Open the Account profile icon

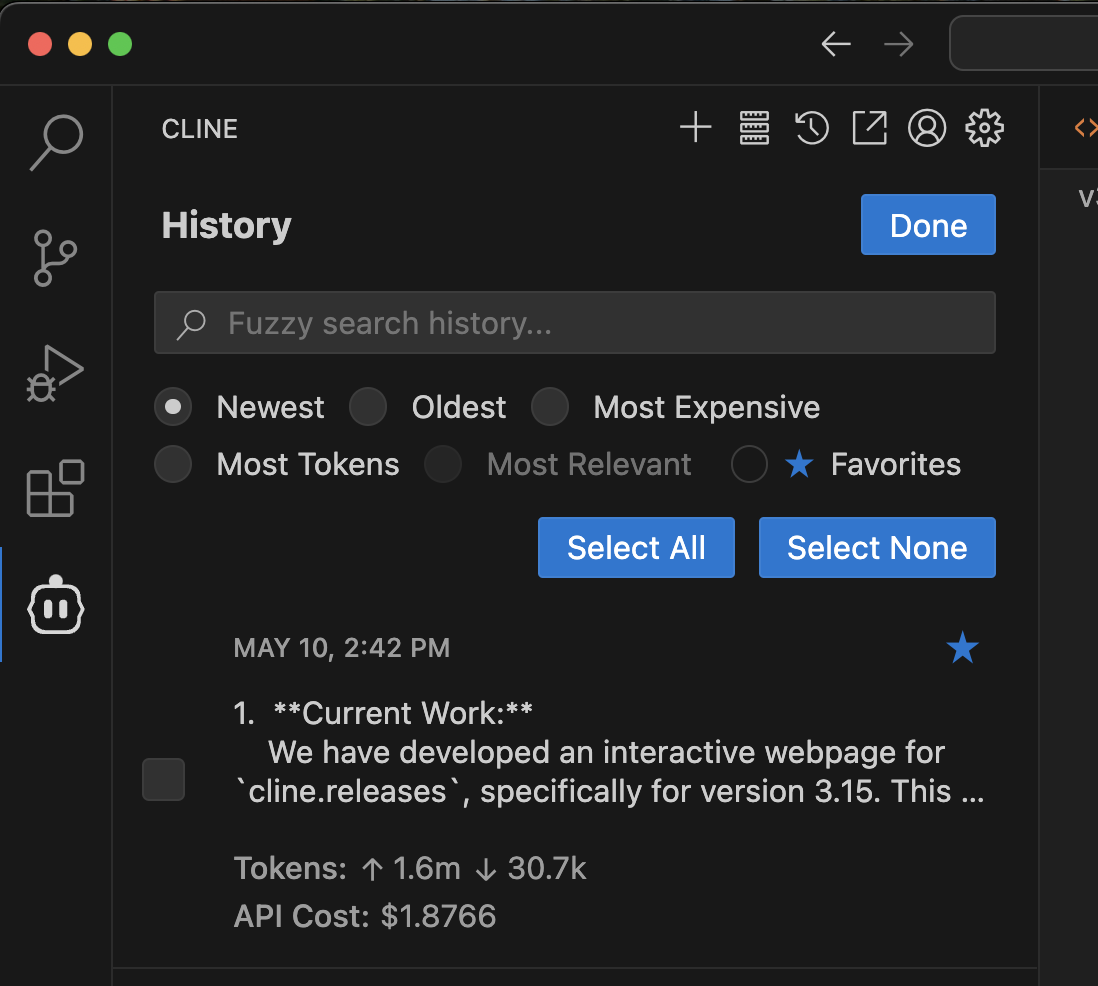point(927,128)
